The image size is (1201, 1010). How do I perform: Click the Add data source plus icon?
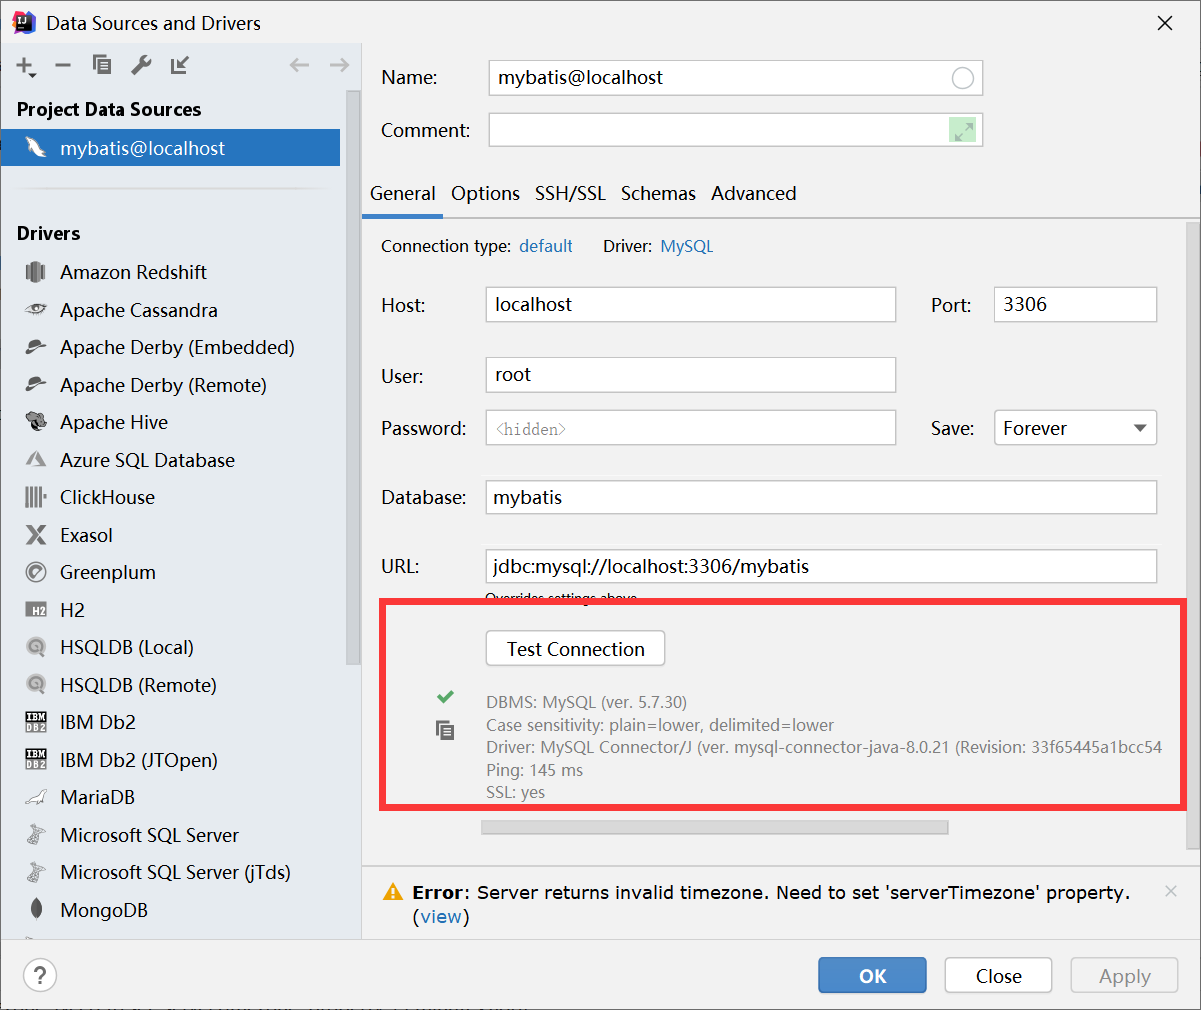(25, 66)
